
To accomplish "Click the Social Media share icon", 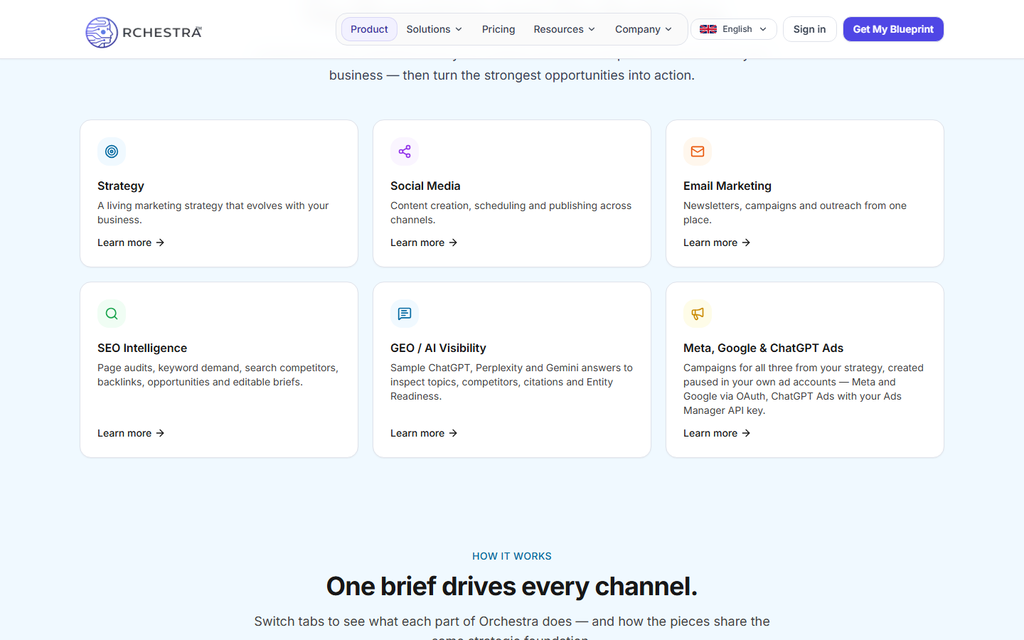I will 405,152.
